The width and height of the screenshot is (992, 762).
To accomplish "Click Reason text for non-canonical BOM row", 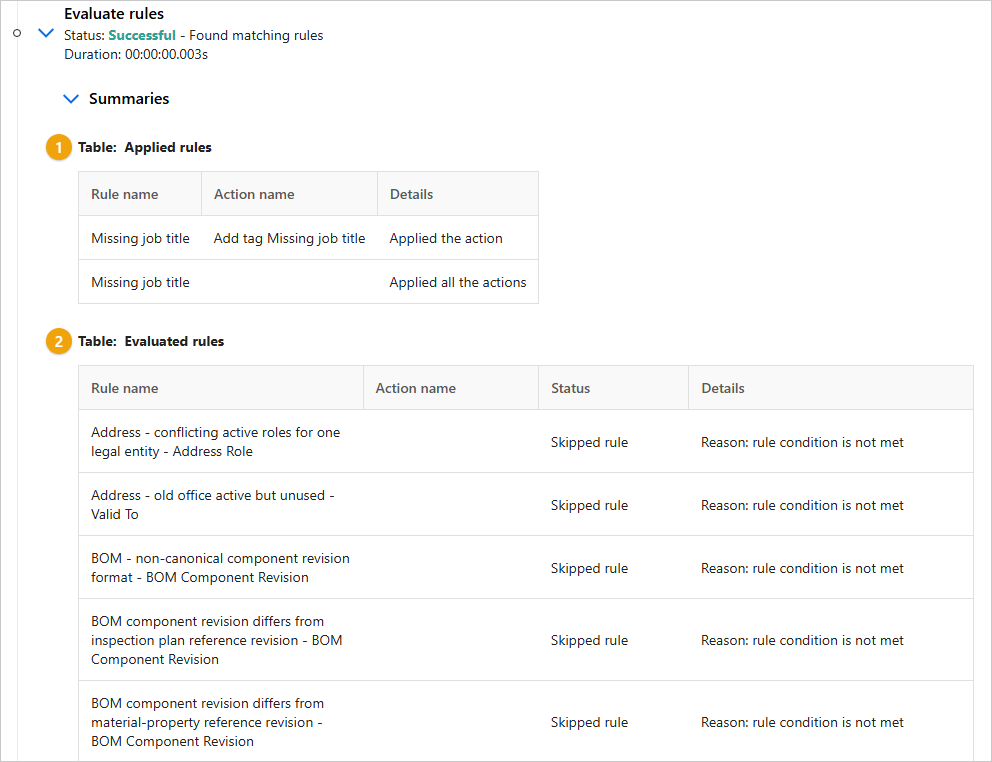I will coord(802,568).
